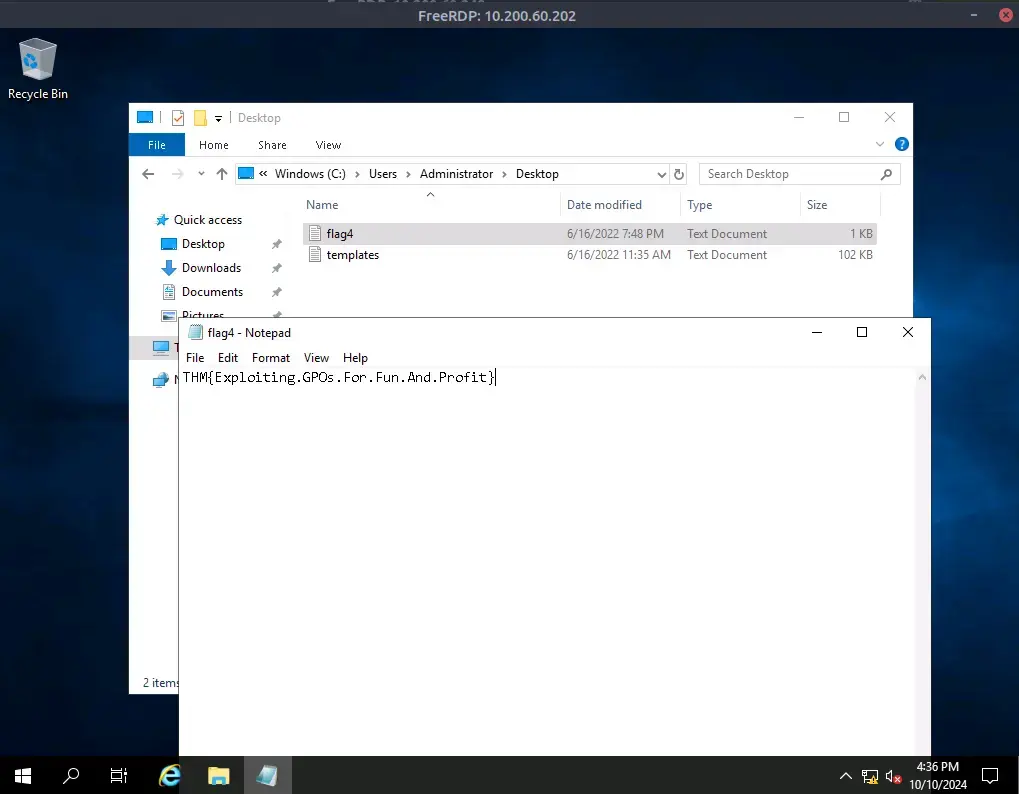Refresh the Desktop folder view
Image resolution: width=1019 pixels, height=794 pixels.
point(678,174)
